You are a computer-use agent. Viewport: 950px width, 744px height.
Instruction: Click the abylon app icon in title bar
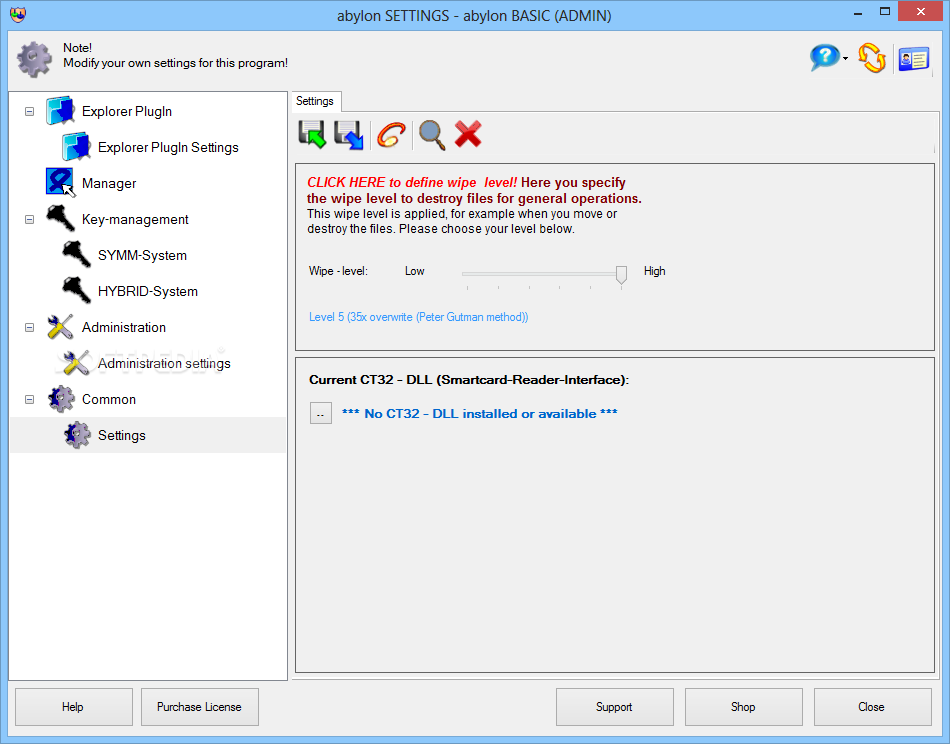coord(18,15)
